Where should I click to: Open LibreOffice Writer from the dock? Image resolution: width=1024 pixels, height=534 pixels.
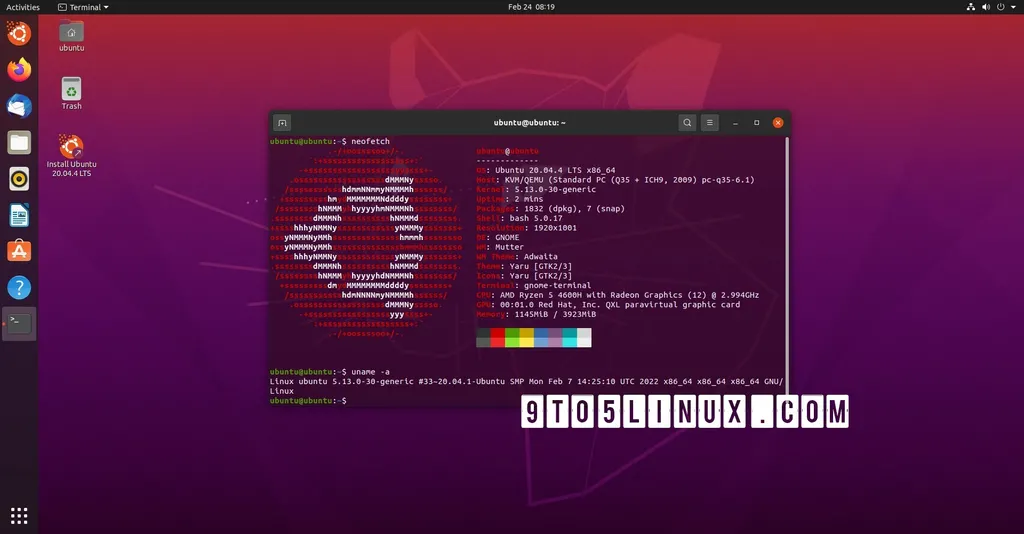[x=19, y=215]
